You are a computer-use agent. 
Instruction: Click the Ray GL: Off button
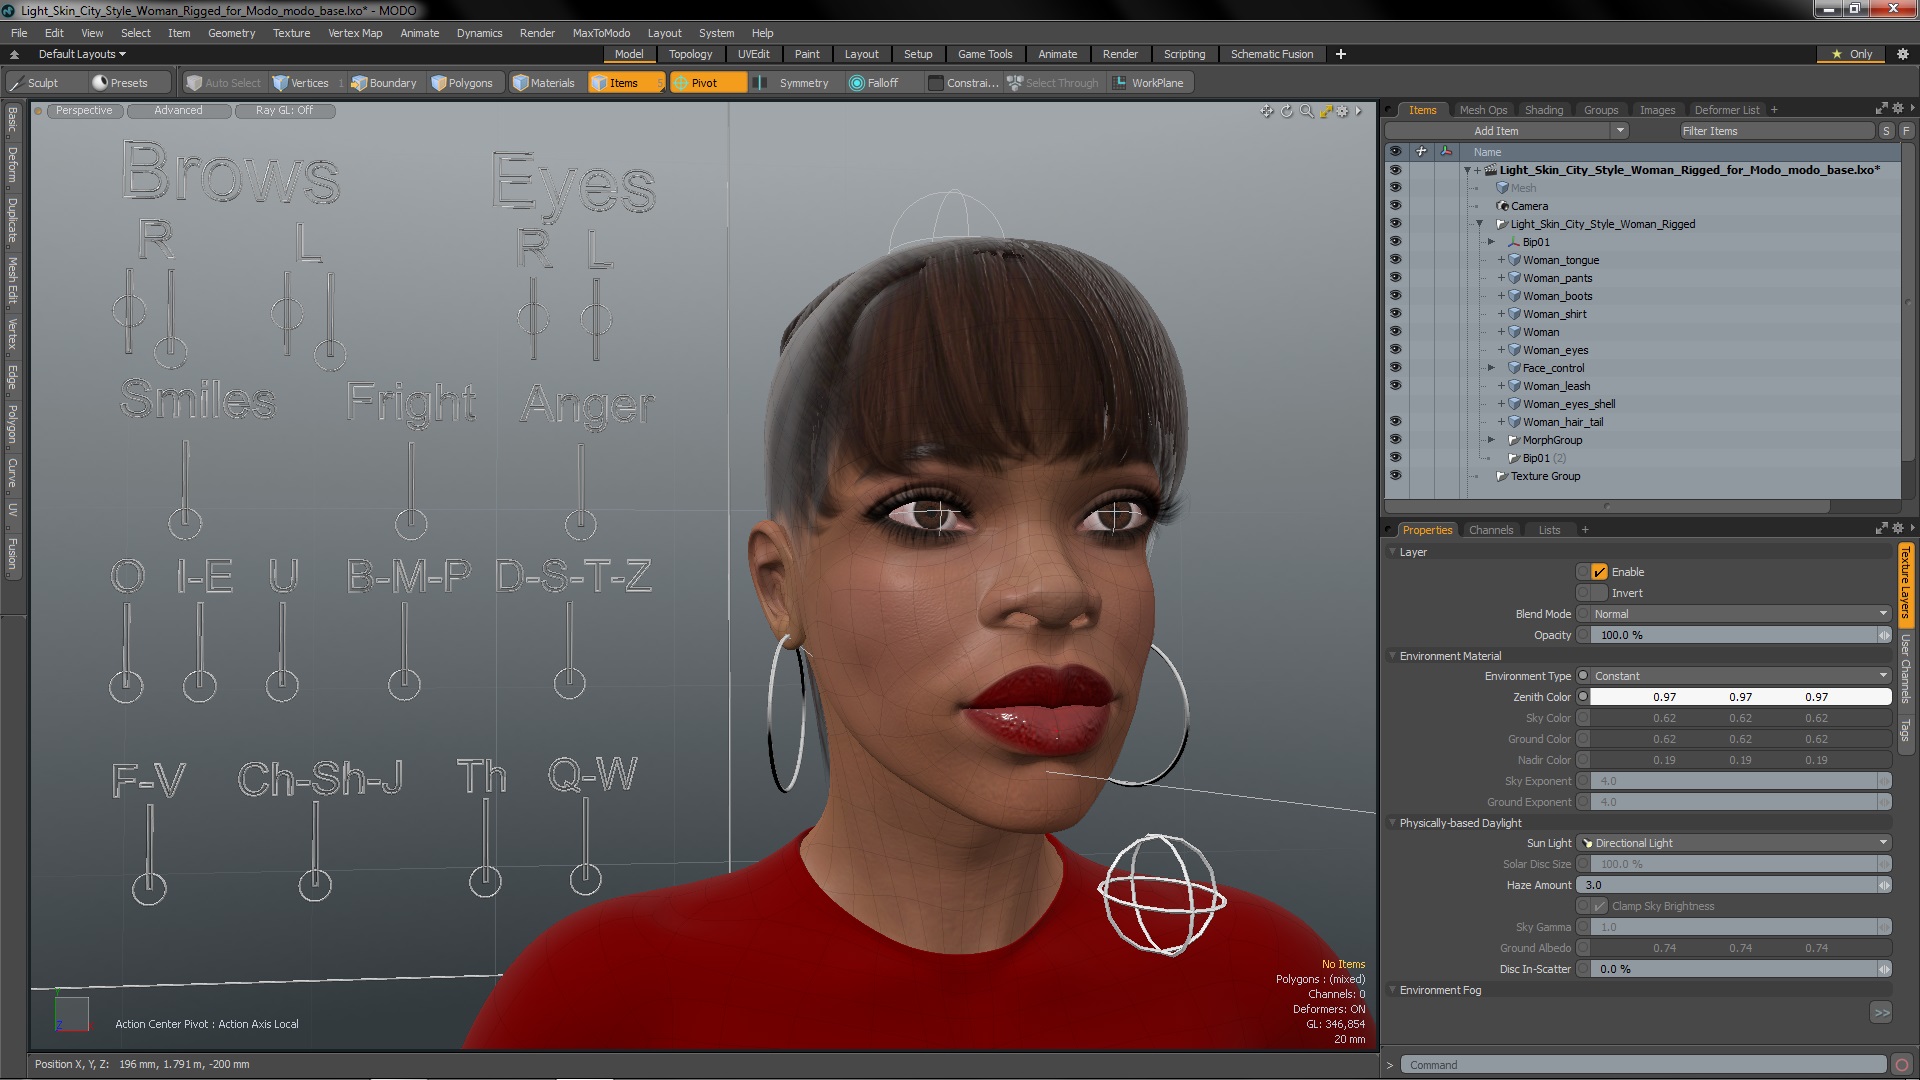tap(284, 111)
